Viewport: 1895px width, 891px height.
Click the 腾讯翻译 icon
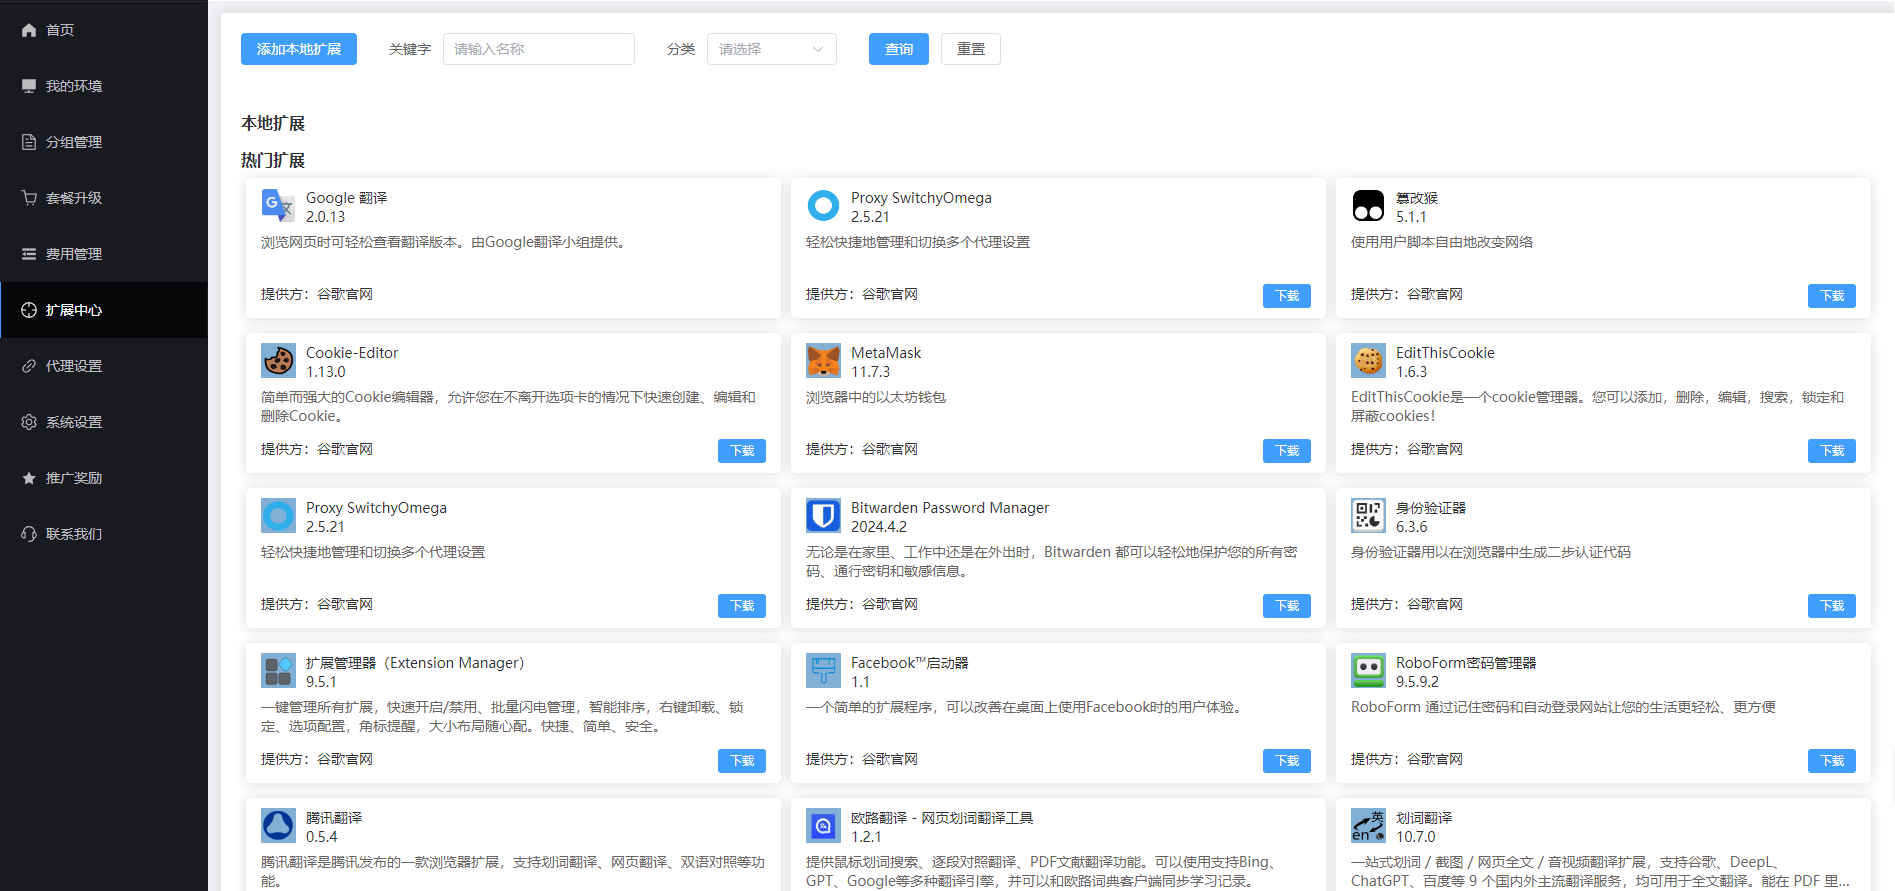tap(278, 826)
